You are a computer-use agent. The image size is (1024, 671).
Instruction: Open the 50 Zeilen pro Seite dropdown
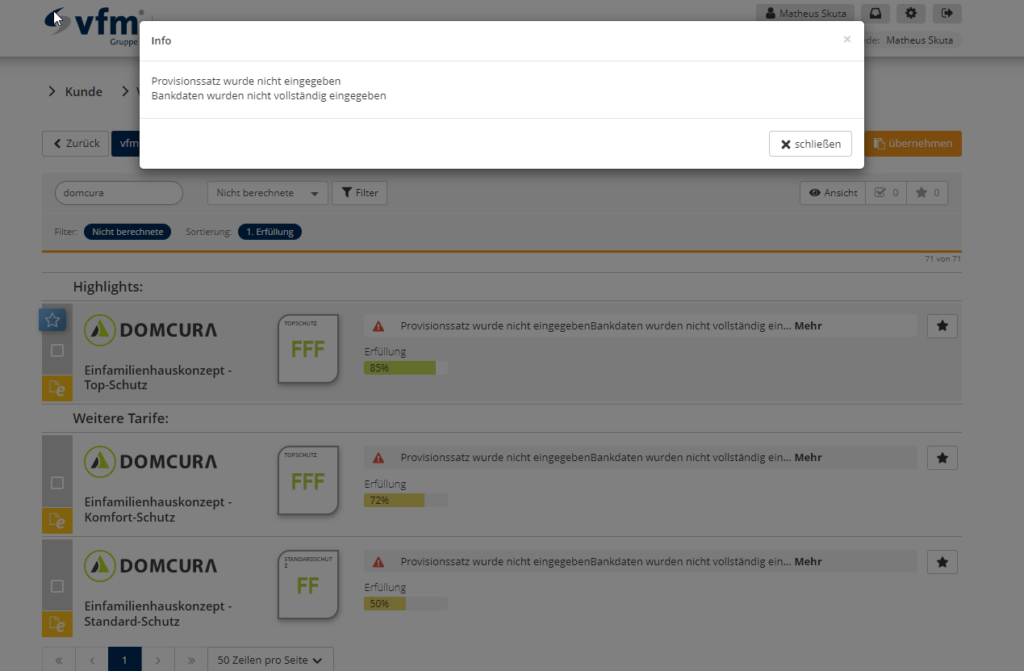[x=270, y=660]
